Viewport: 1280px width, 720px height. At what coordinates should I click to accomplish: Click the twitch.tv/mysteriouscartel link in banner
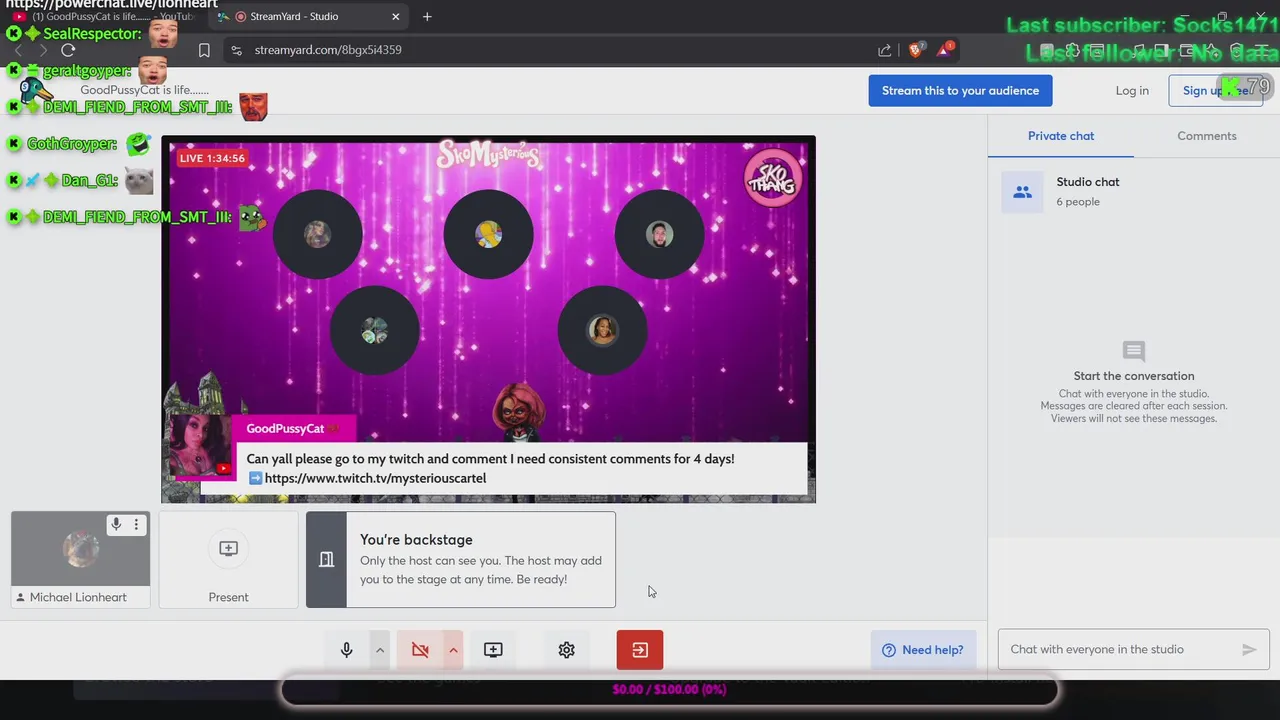(x=375, y=478)
